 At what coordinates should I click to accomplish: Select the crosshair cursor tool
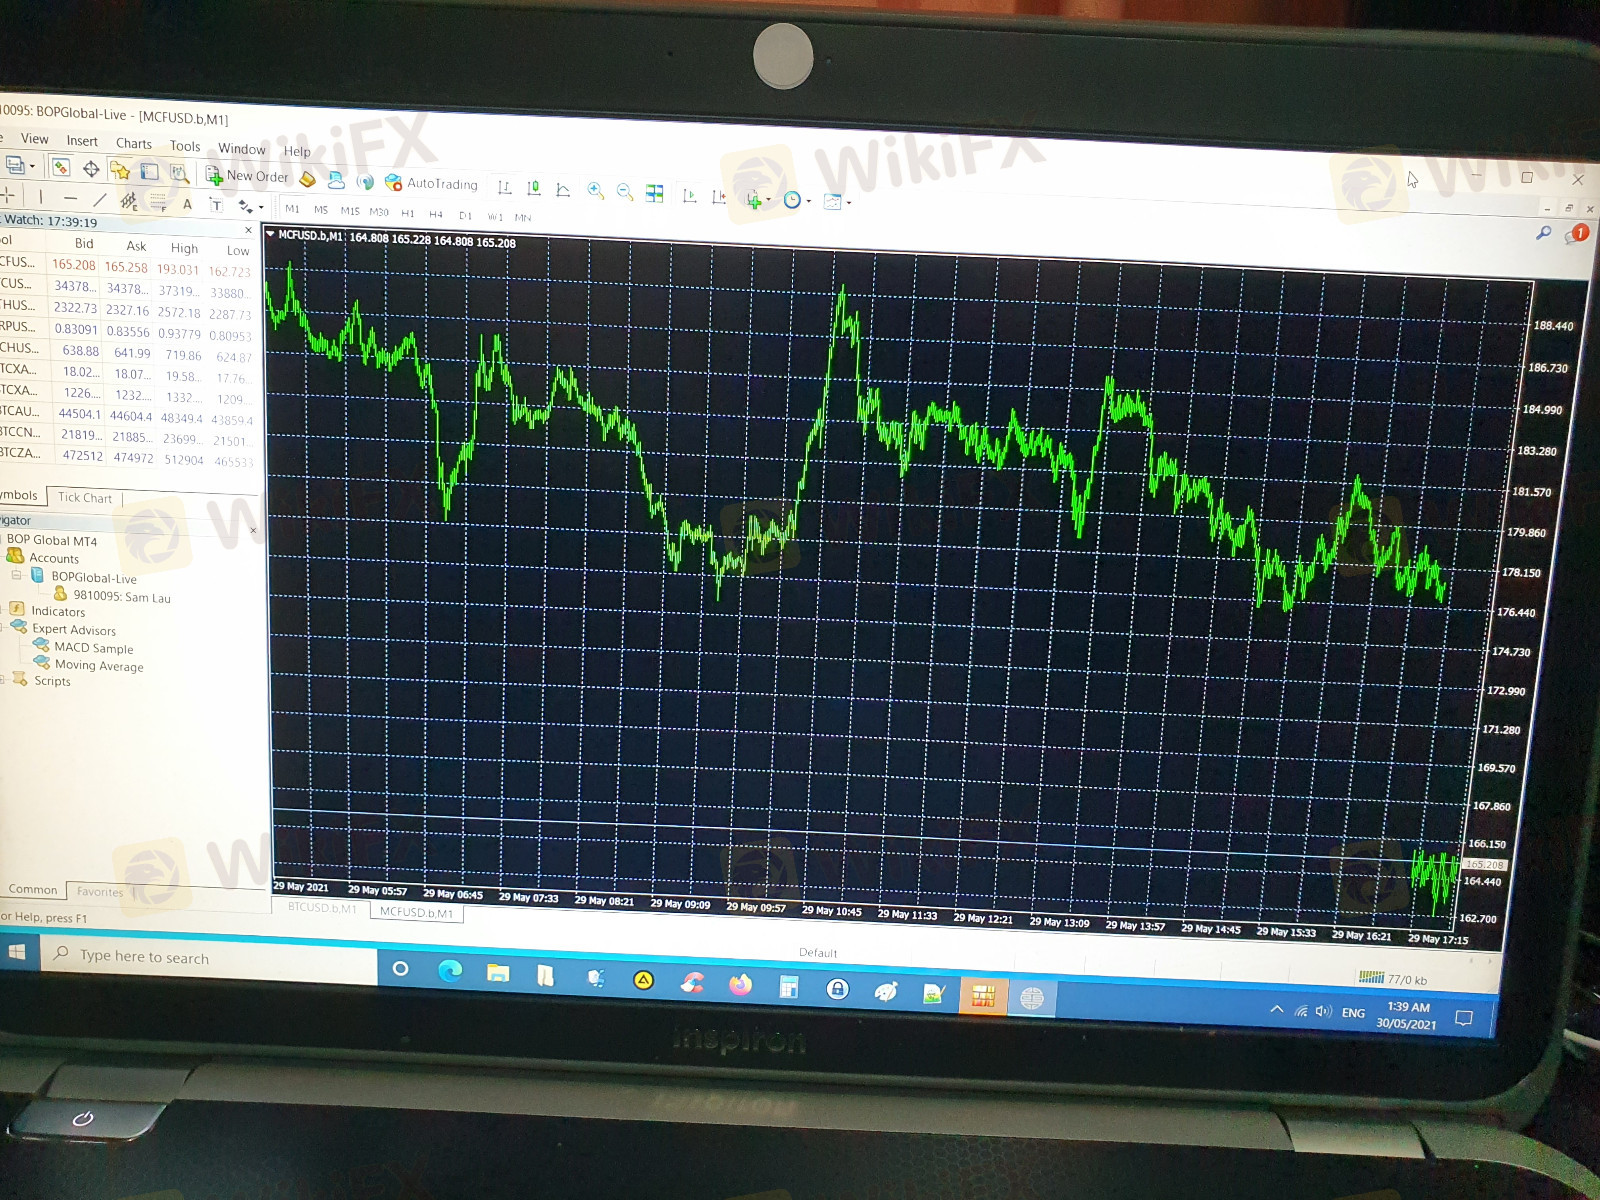(8, 194)
